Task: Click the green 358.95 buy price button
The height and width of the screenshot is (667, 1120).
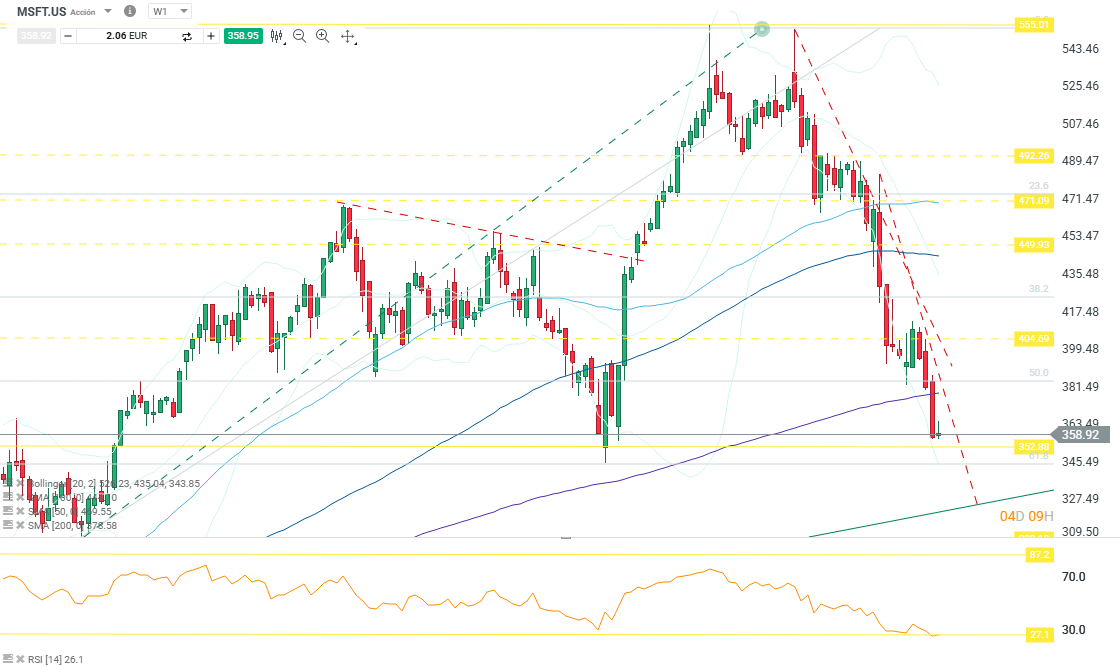Action: [243, 36]
